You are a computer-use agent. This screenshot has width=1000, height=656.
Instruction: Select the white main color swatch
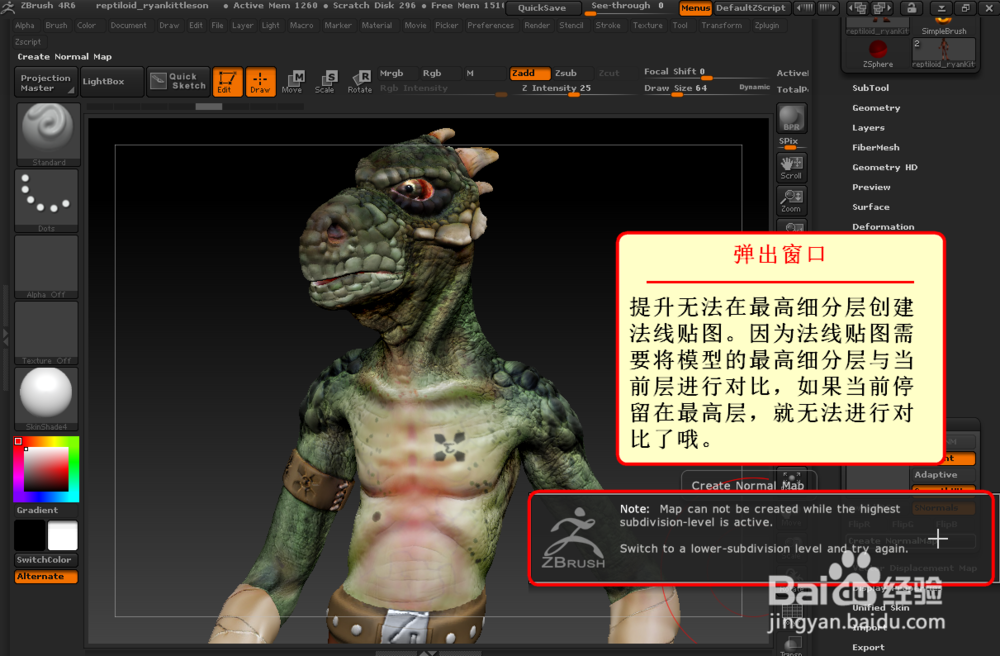pos(62,536)
